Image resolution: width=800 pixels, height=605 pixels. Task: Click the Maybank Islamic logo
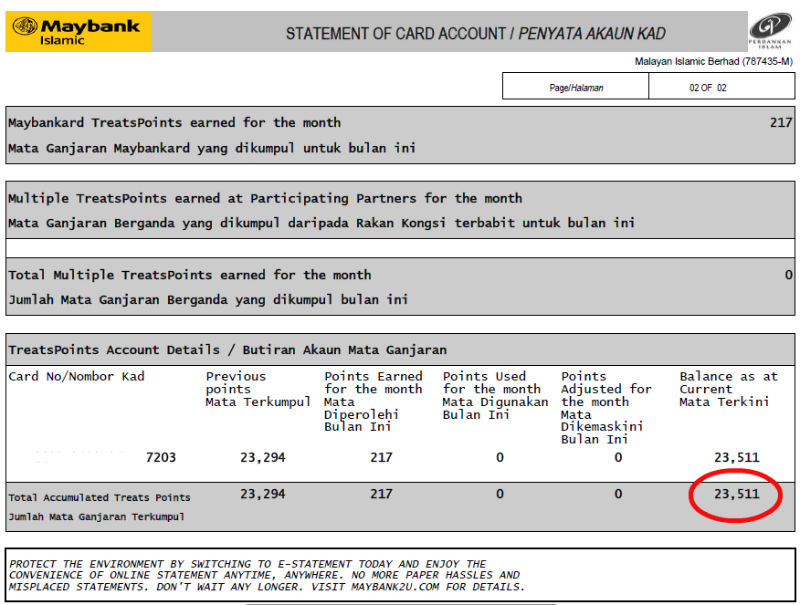pyautogui.click(x=78, y=32)
